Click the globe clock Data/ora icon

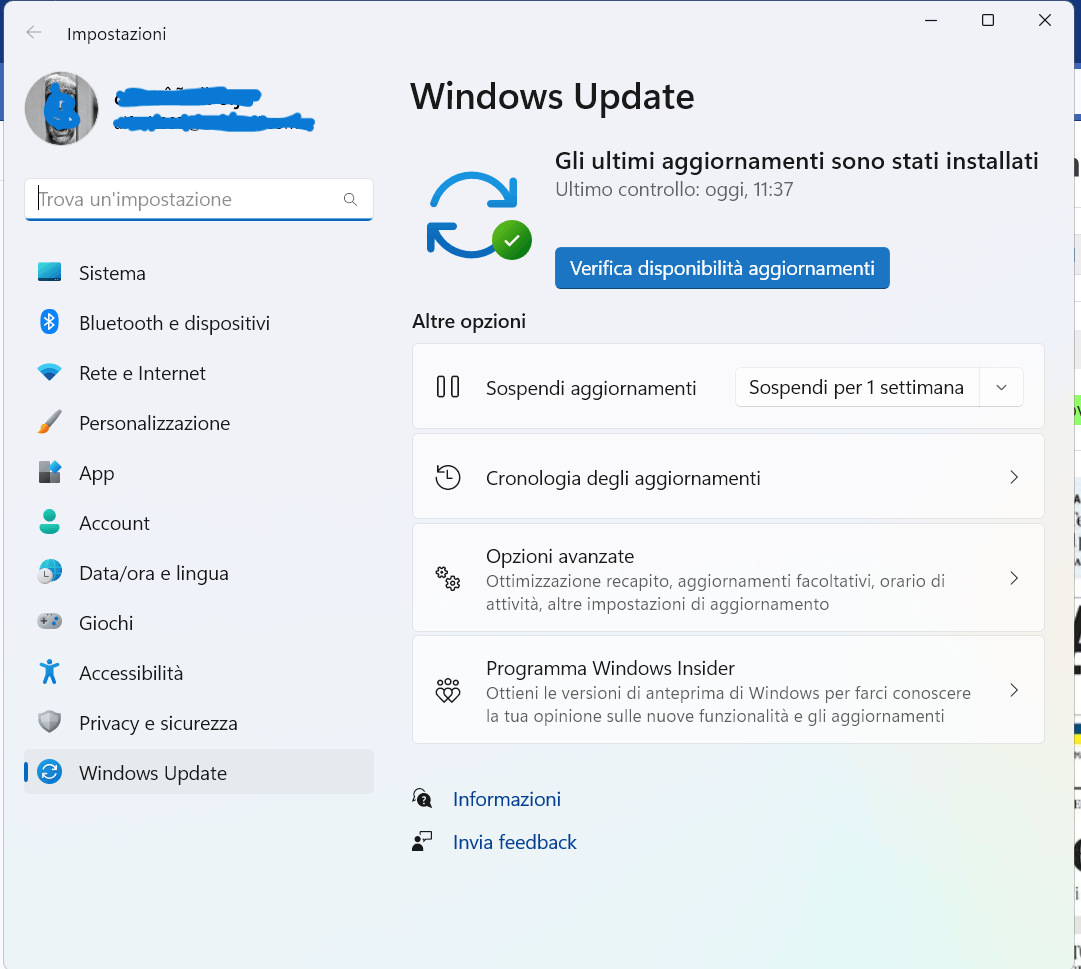pyautogui.click(x=50, y=572)
